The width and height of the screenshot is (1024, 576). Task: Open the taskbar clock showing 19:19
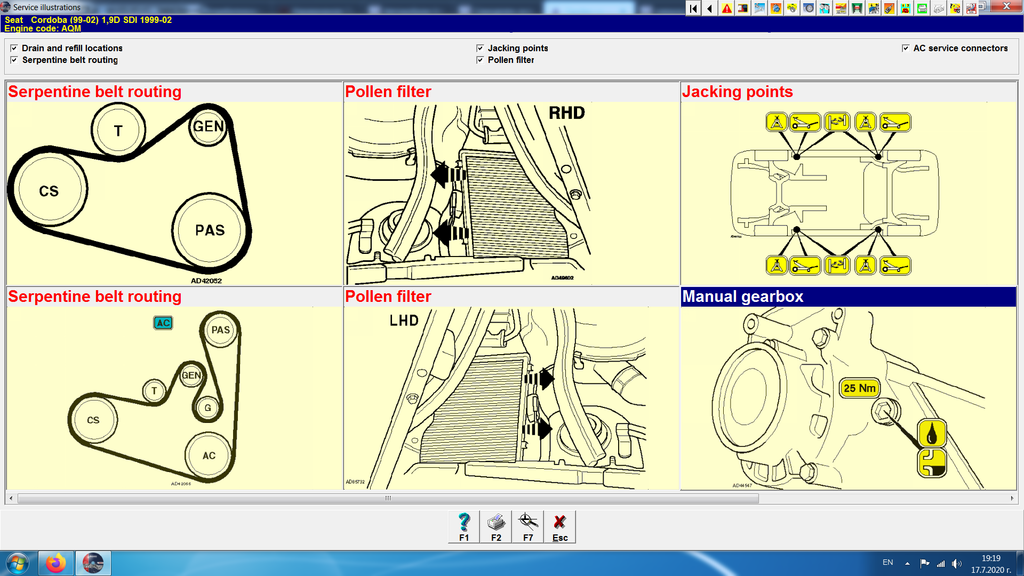point(991,564)
